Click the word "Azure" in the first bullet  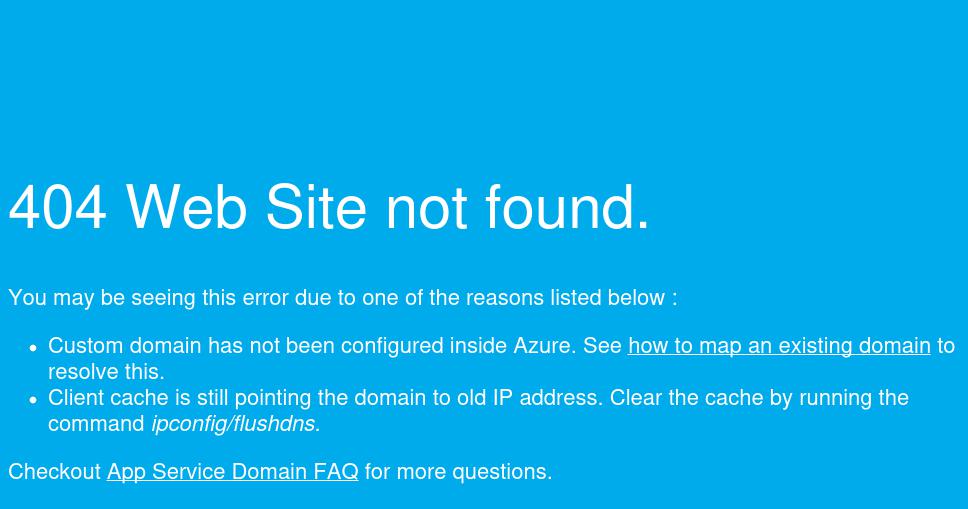click(x=541, y=346)
